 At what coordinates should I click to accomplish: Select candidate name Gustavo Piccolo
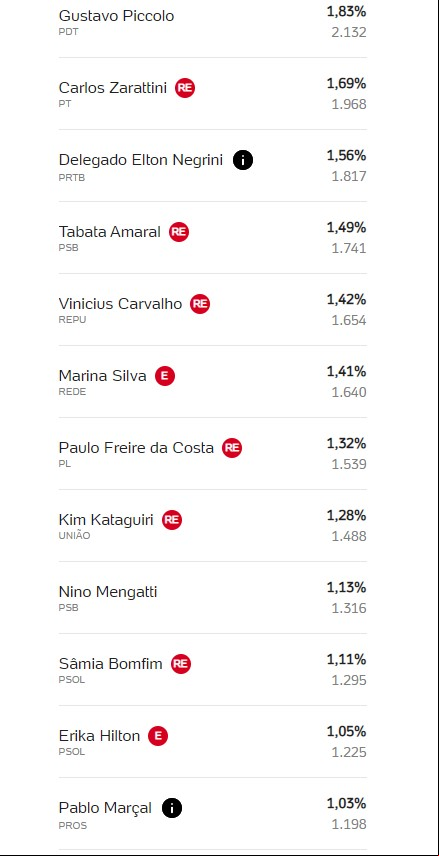point(116,16)
